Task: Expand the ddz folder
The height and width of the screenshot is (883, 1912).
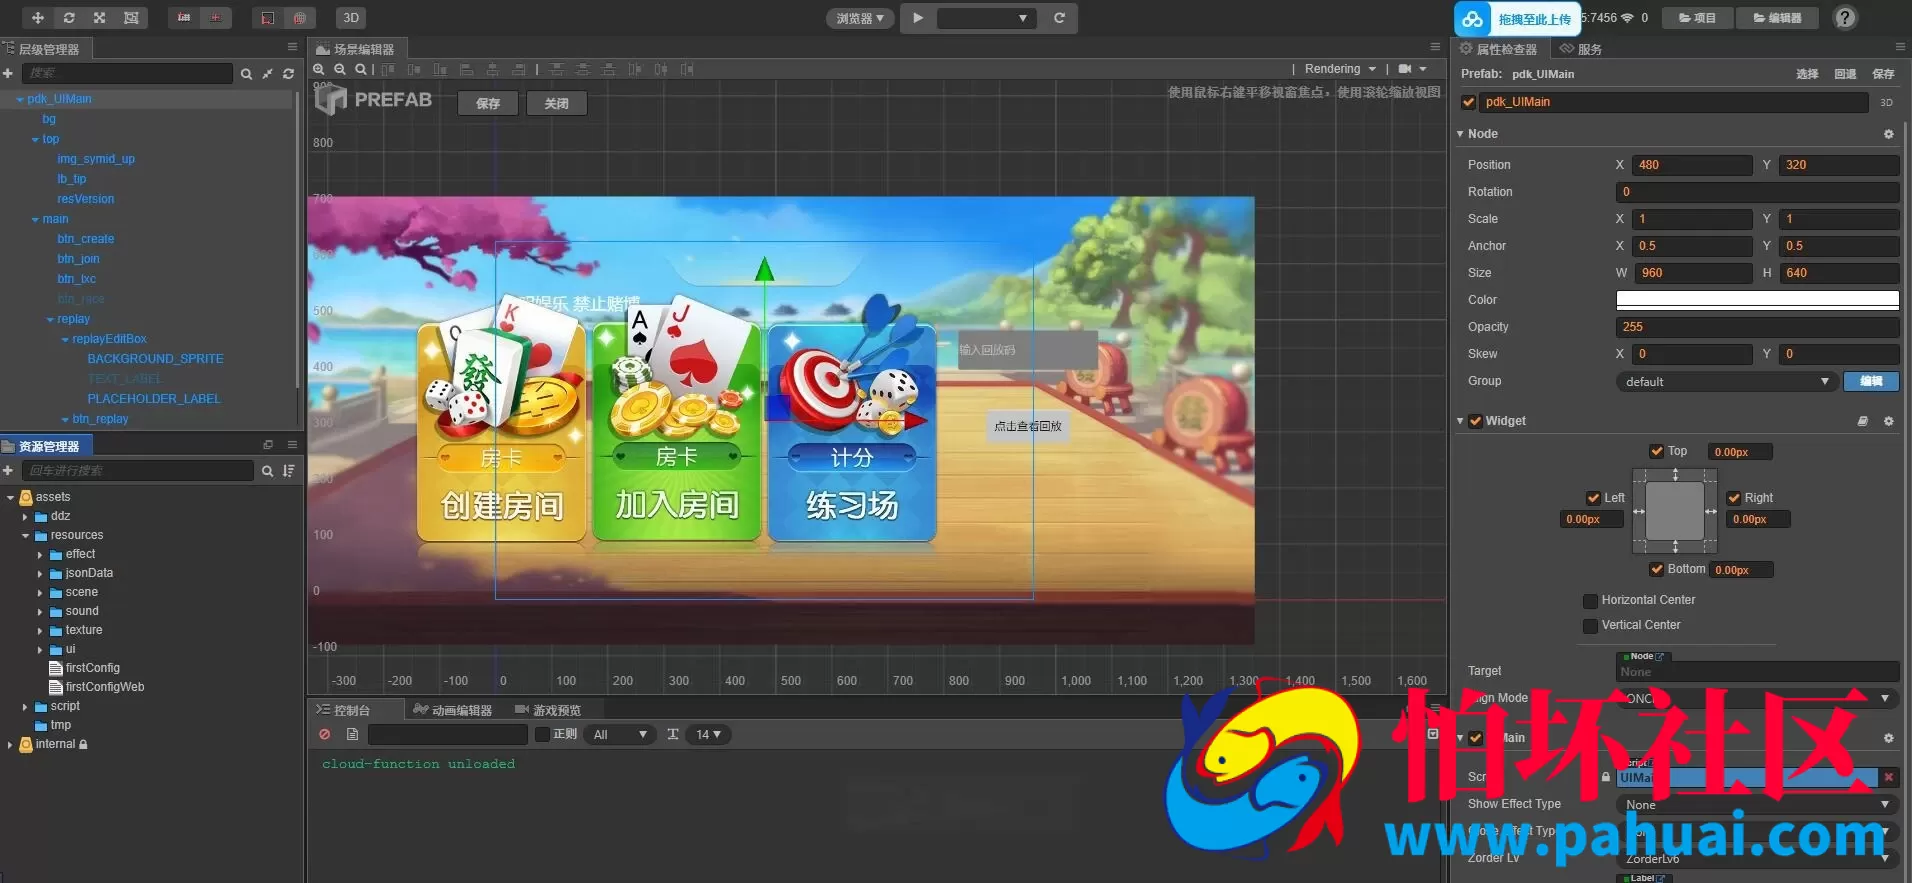Action: 25,517
